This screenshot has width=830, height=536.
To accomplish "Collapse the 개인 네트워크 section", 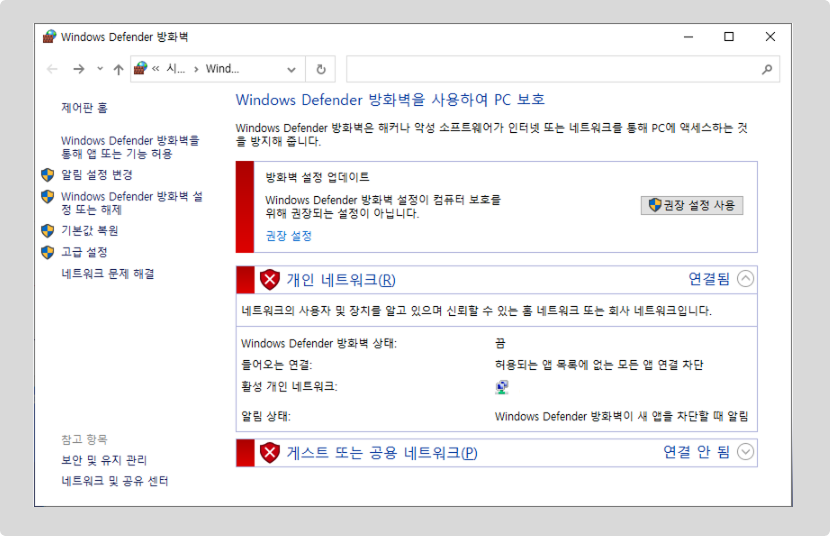I will [x=745, y=279].
